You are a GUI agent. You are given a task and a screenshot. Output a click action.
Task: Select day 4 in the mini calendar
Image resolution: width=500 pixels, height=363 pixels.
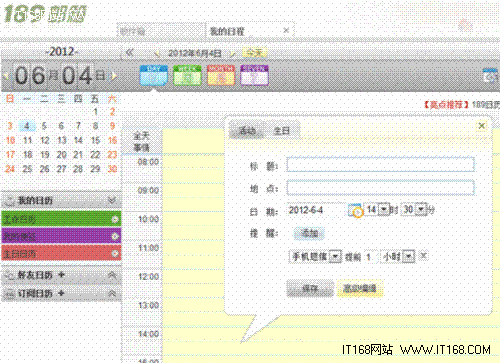click(27, 126)
